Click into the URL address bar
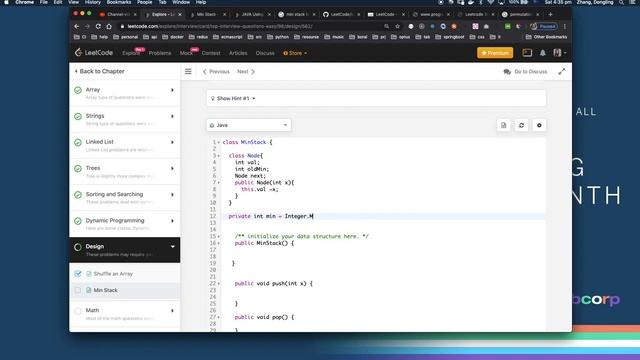Image resolution: width=640 pixels, height=360 pixels. point(253,26)
